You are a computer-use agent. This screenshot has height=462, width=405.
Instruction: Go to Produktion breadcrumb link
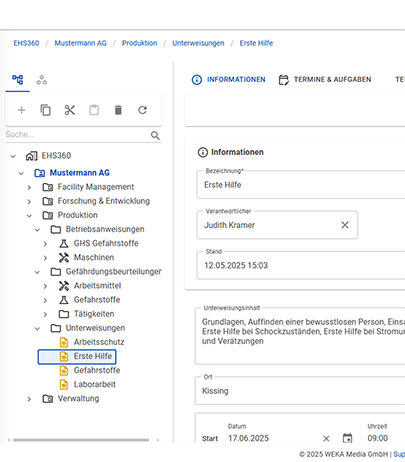[x=139, y=43]
